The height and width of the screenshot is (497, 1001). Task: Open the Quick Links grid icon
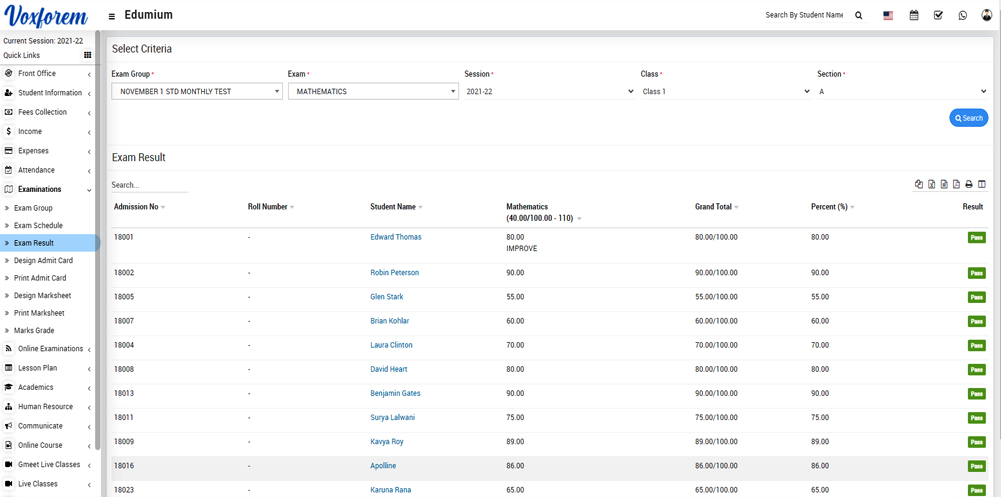tap(88, 56)
